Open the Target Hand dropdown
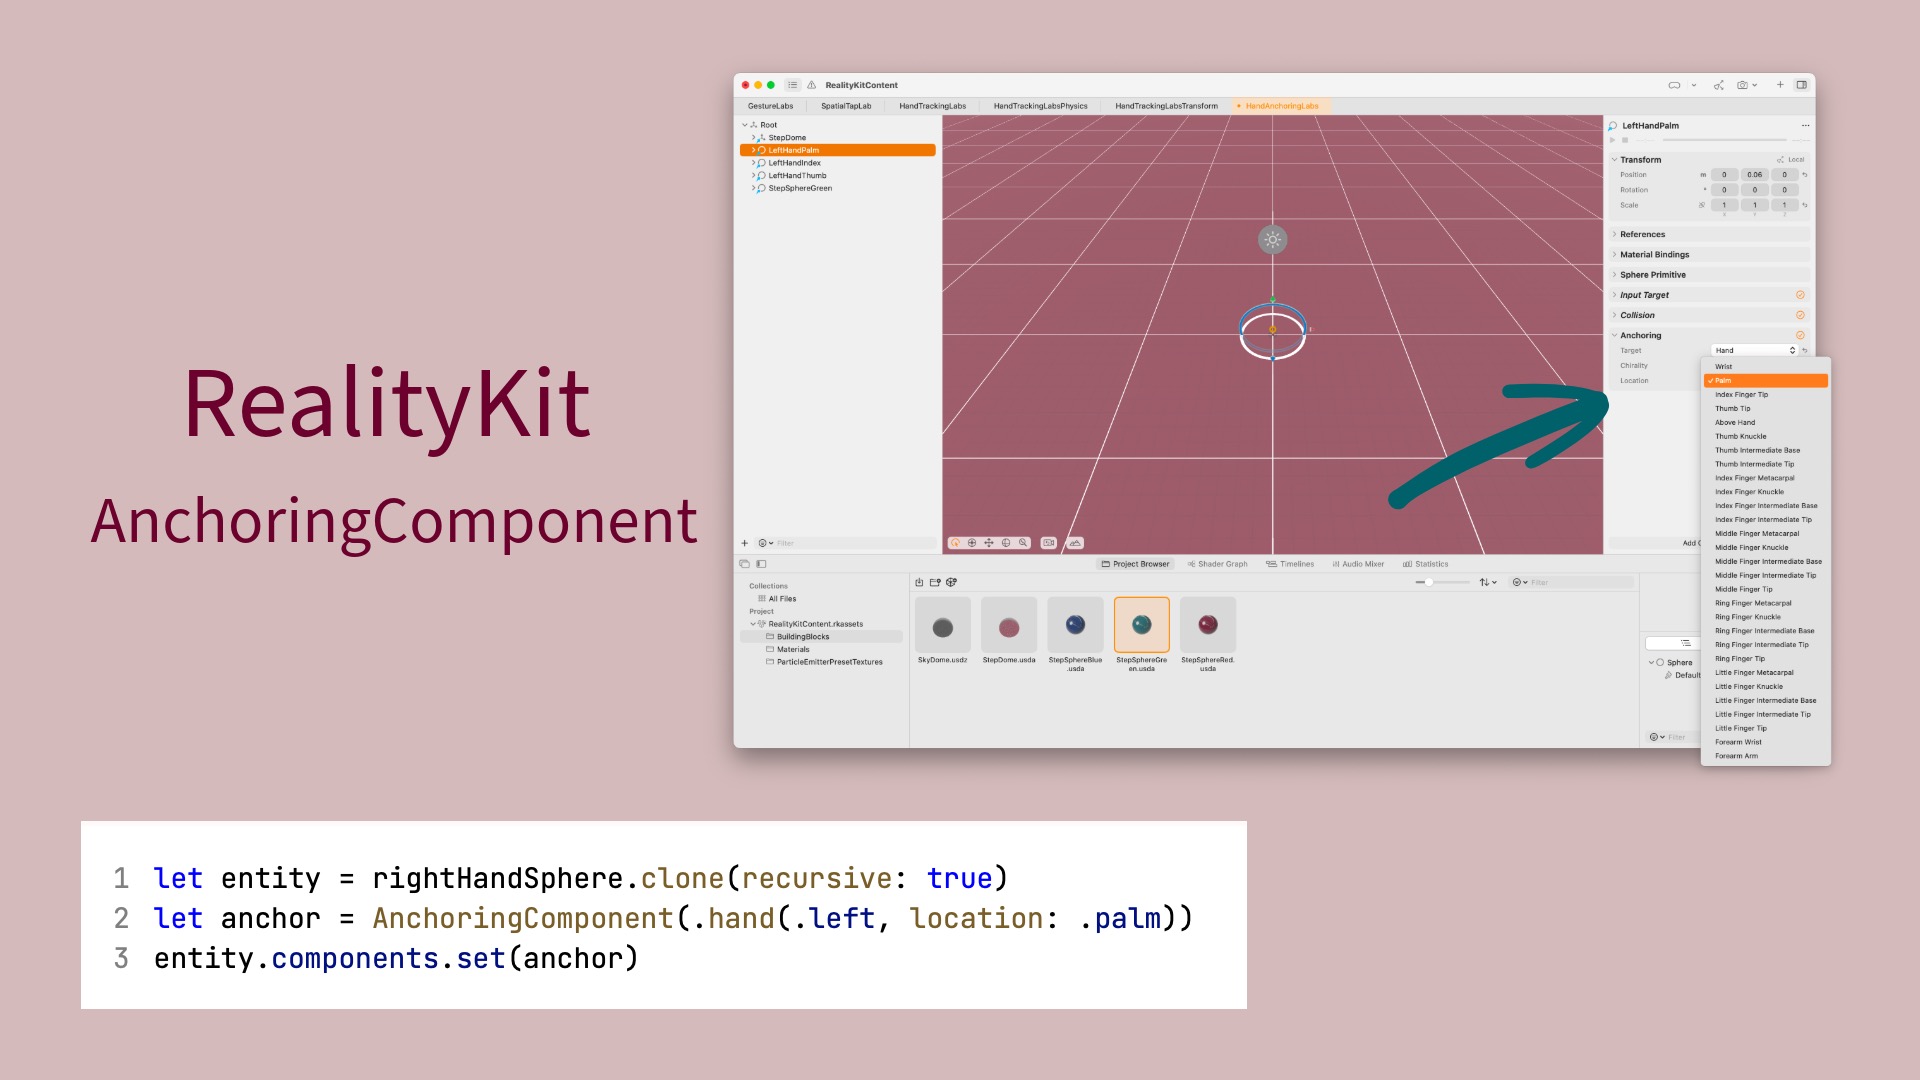 [x=1755, y=351]
